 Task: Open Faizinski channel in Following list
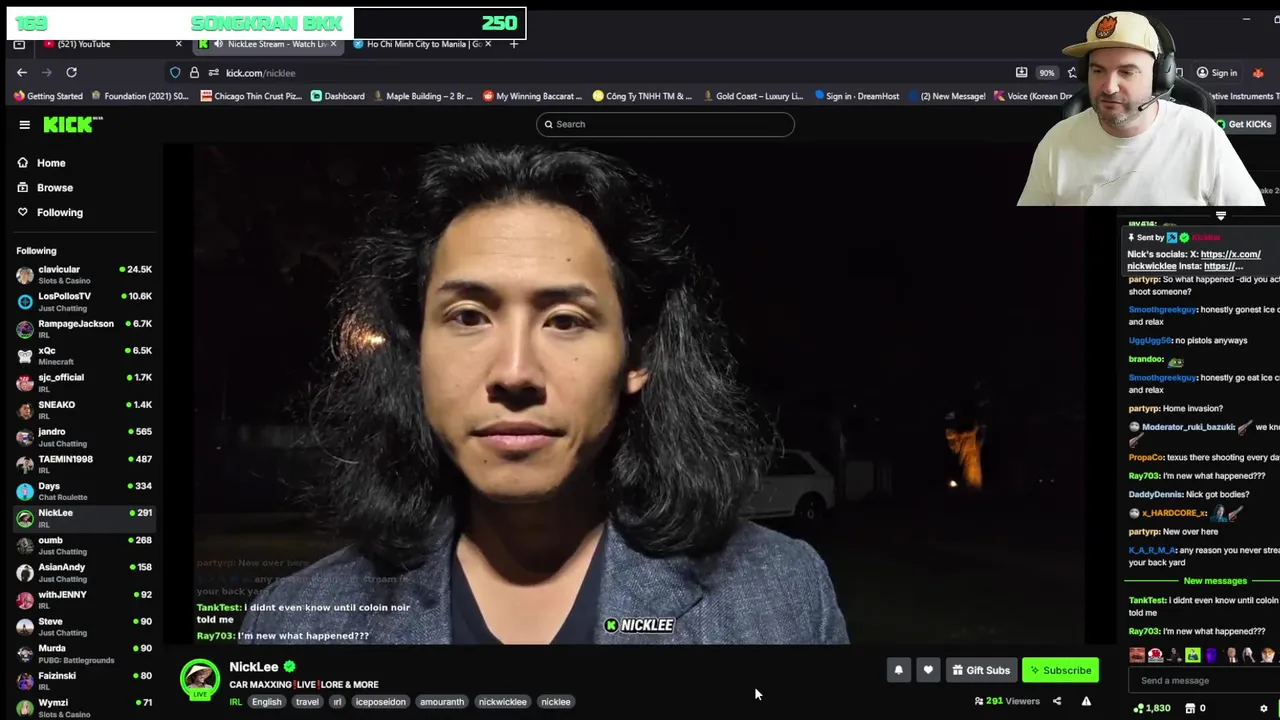84,680
